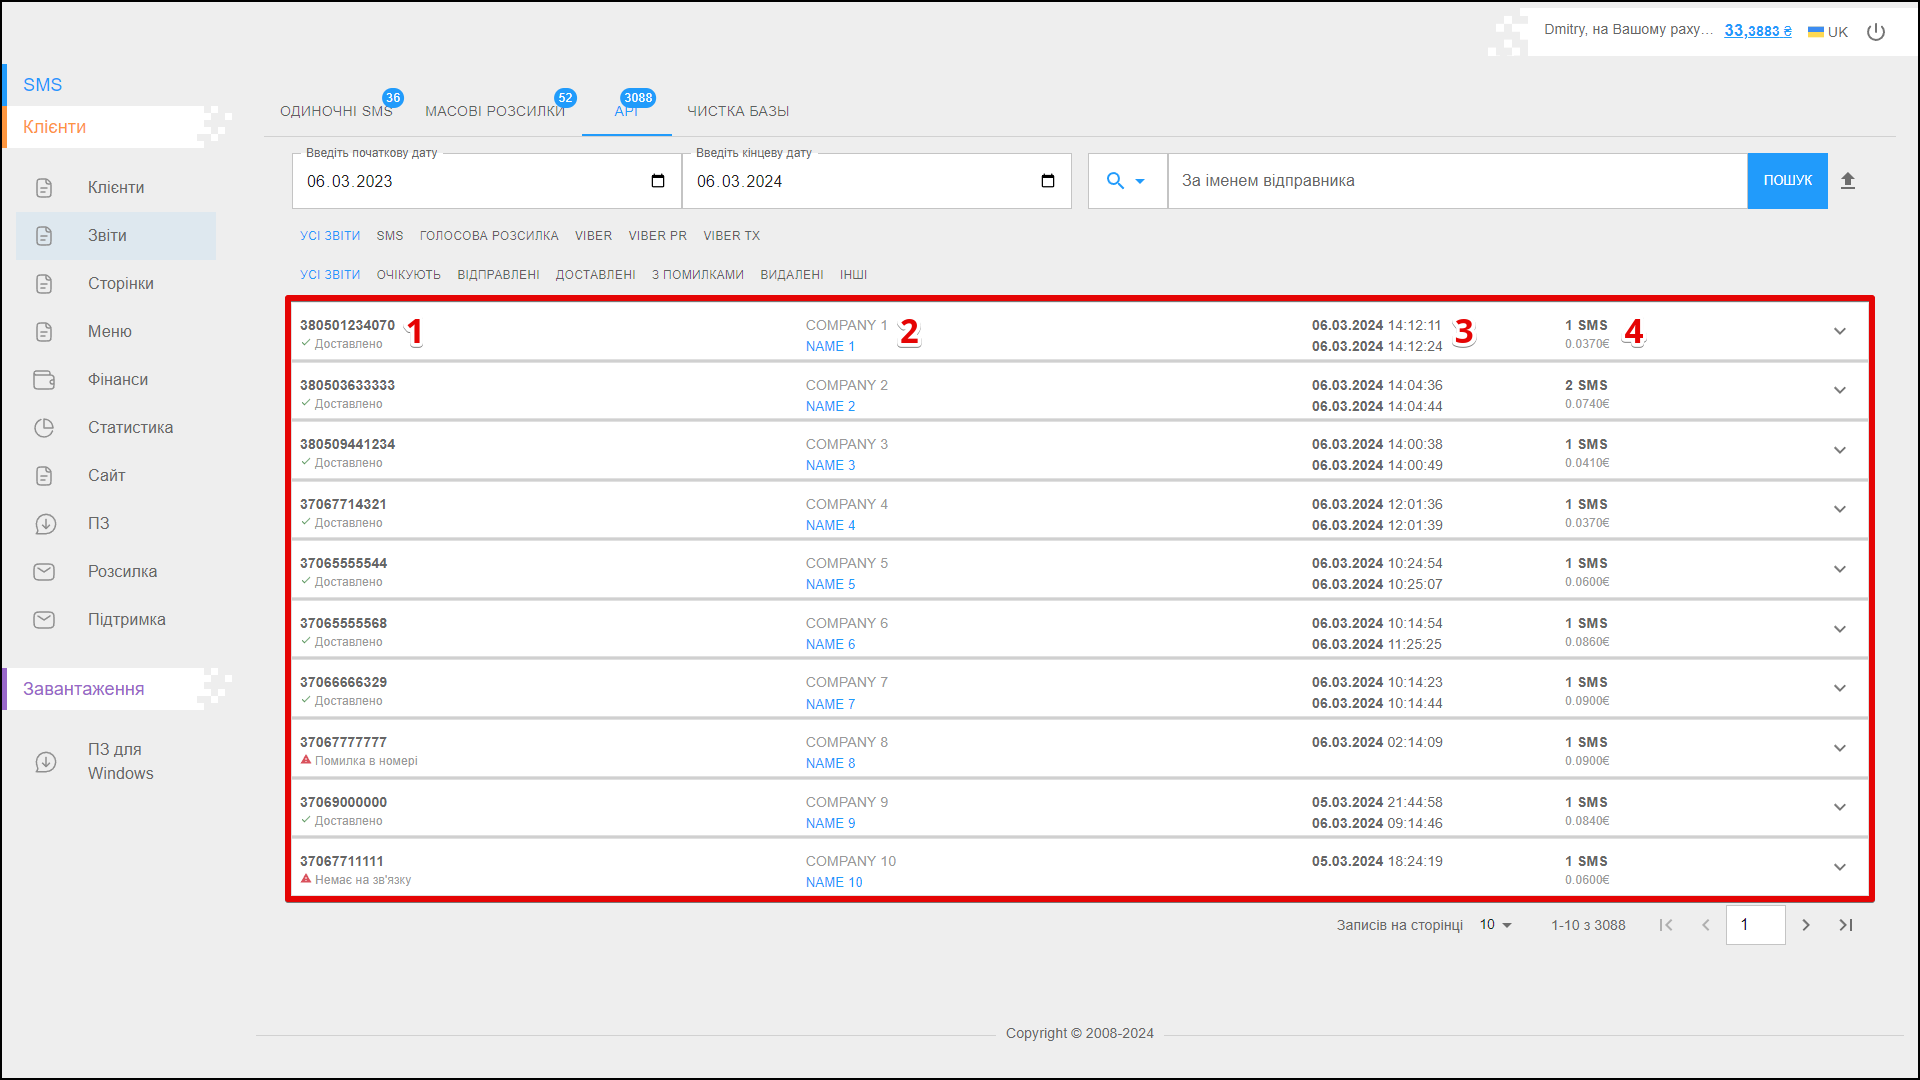Image resolution: width=1920 pixels, height=1080 pixels.
Task: Go to the last page of records
Action: coord(1846,925)
